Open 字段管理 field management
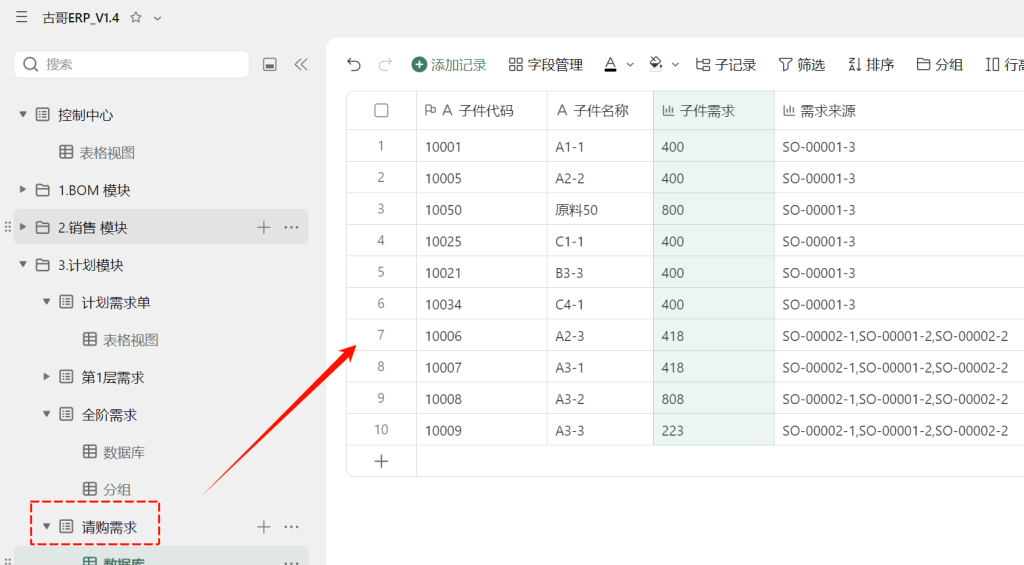Viewport: 1024px width, 565px height. (x=545, y=65)
